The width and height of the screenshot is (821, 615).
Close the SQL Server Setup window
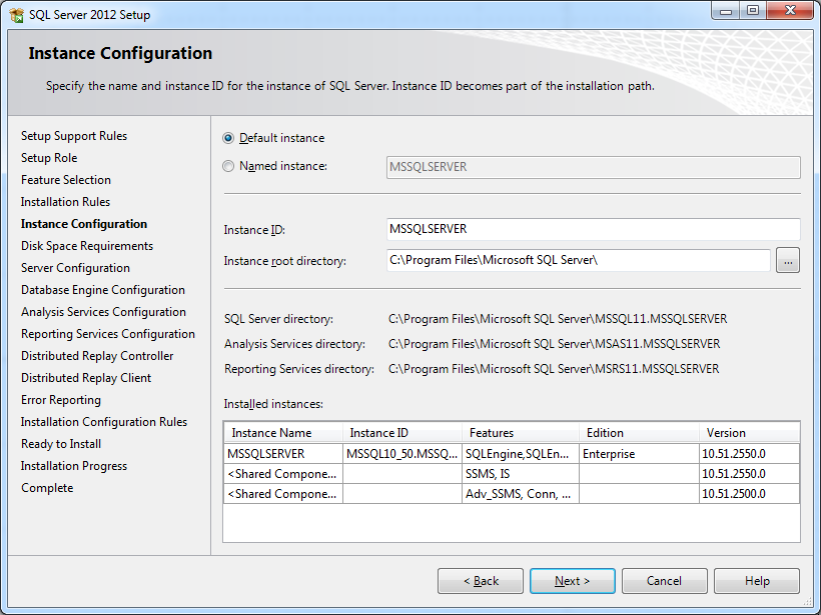[790, 11]
